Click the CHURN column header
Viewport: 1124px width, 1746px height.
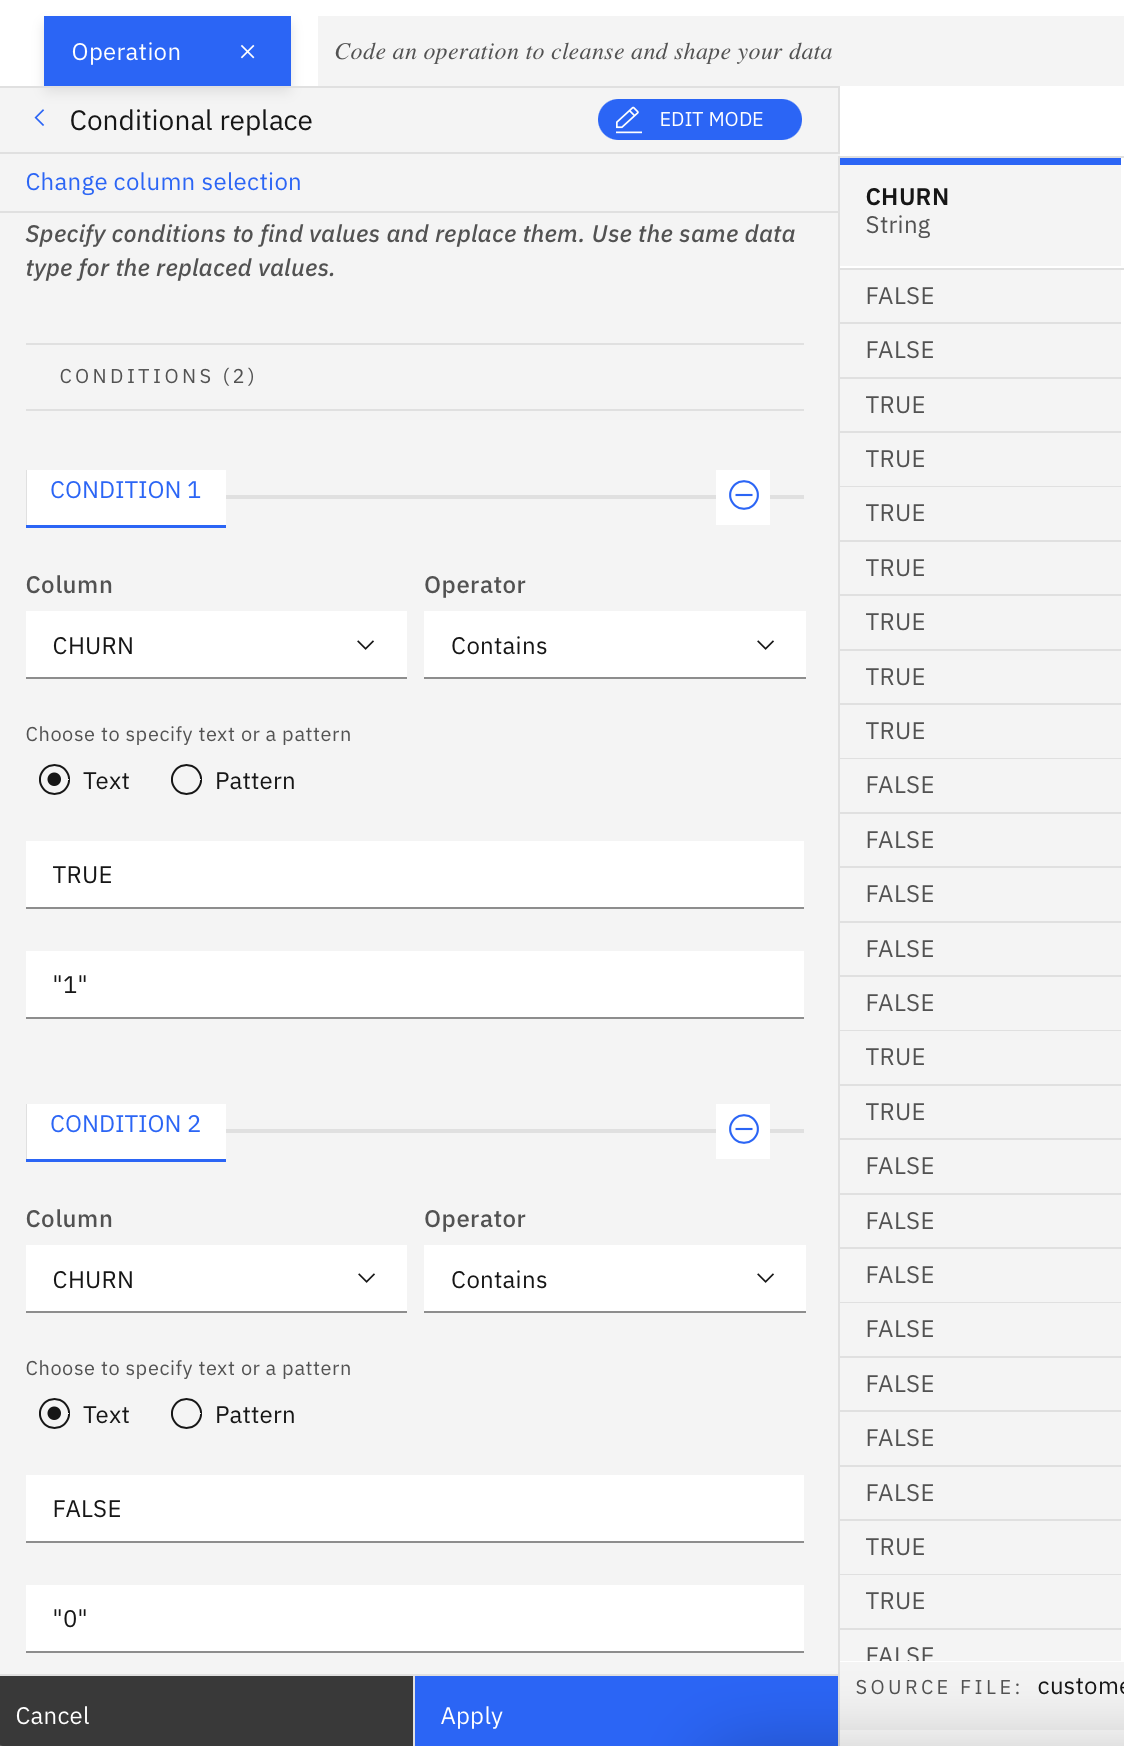coord(907,197)
